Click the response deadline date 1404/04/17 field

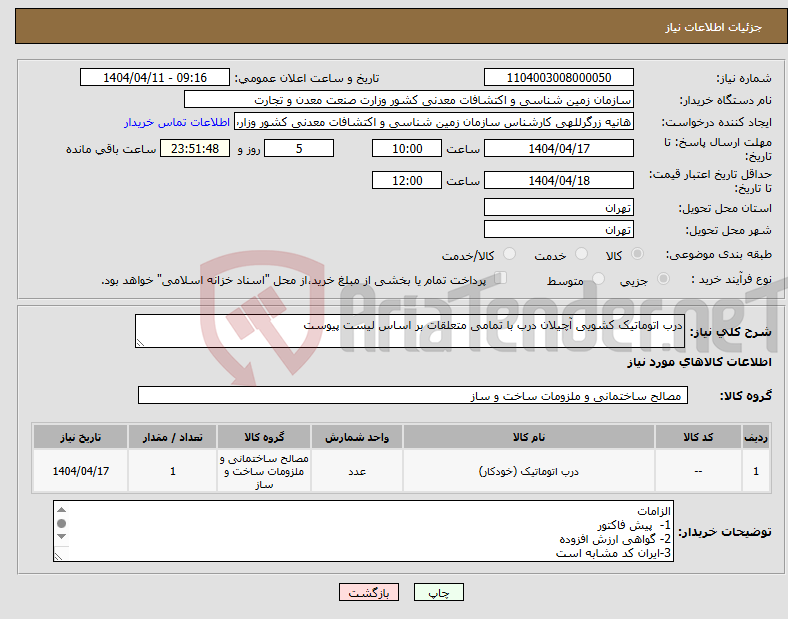click(x=559, y=149)
